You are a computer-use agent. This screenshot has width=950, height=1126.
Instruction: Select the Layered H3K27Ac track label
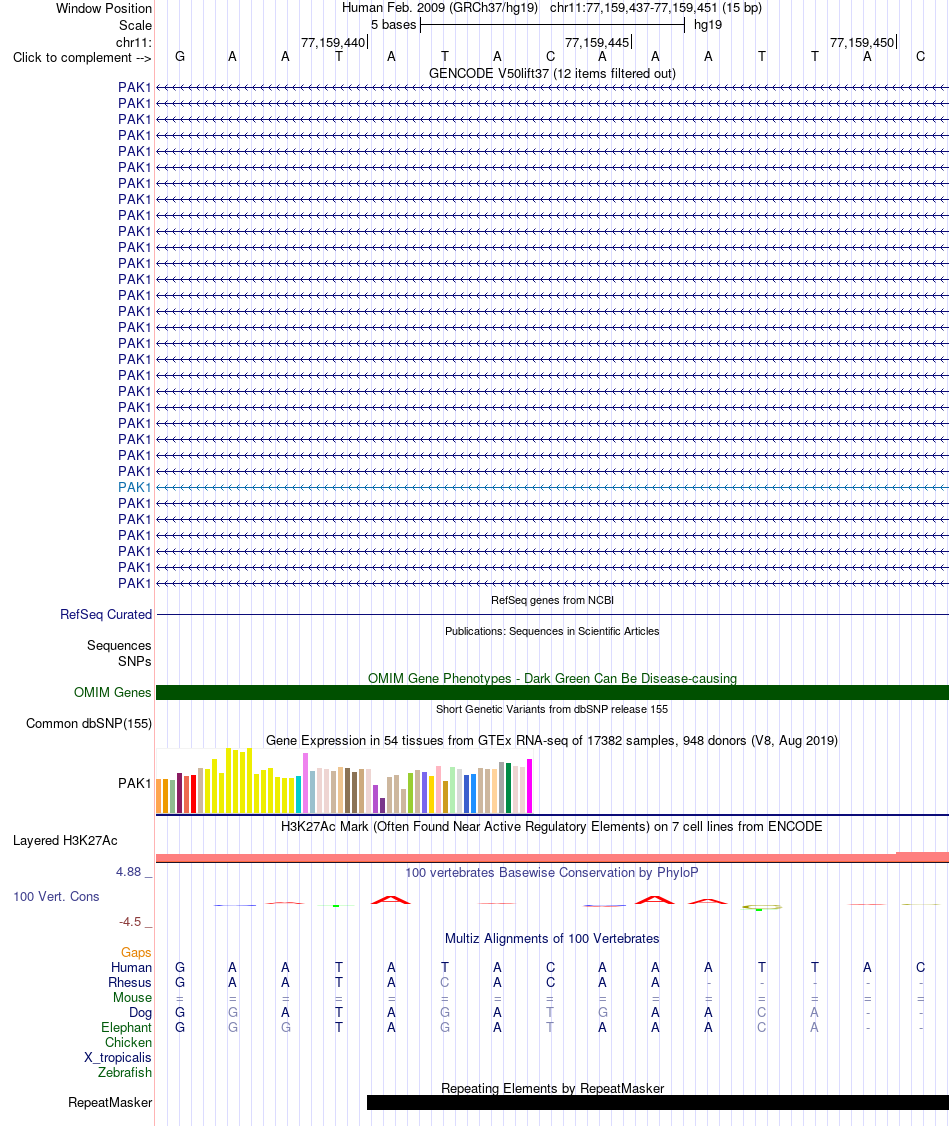point(65,840)
